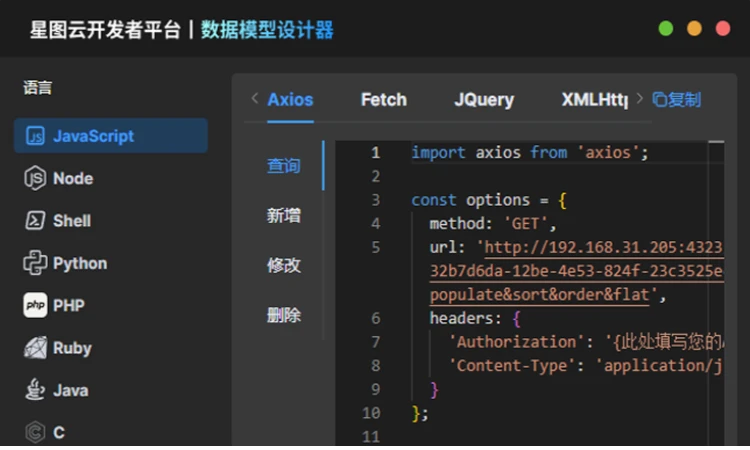Select the C language icon
The image size is (750, 450).
36,433
